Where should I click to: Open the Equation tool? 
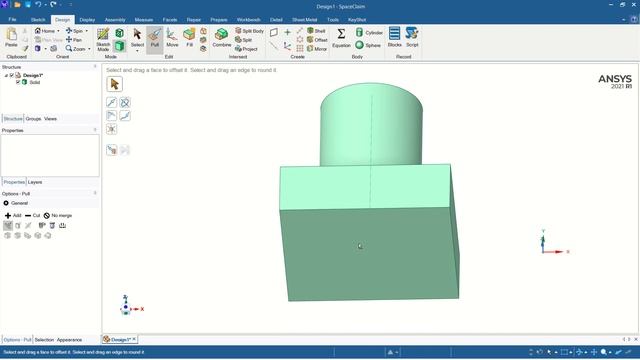pyautogui.click(x=341, y=38)
